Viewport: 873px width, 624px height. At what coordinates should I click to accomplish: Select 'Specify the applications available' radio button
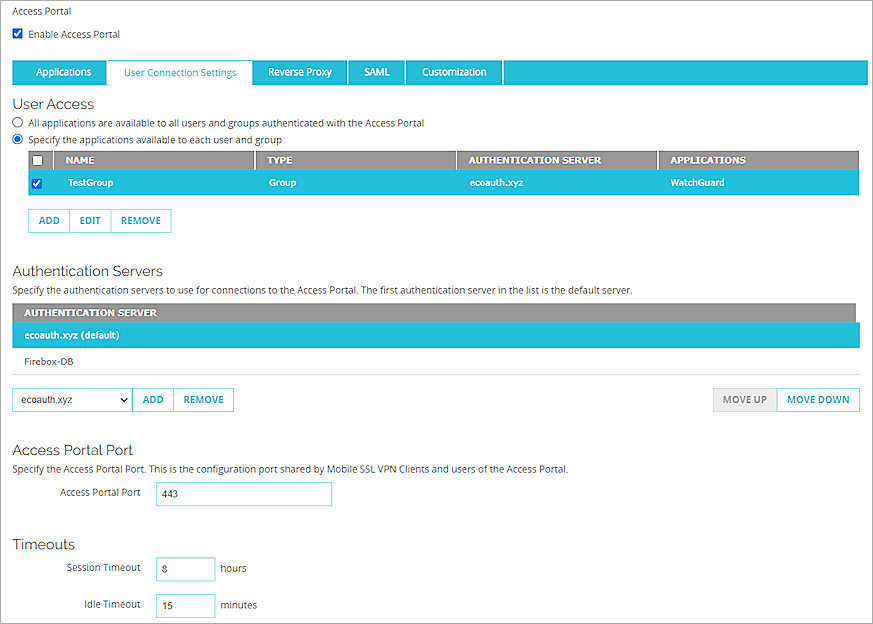tap(17, 140)
